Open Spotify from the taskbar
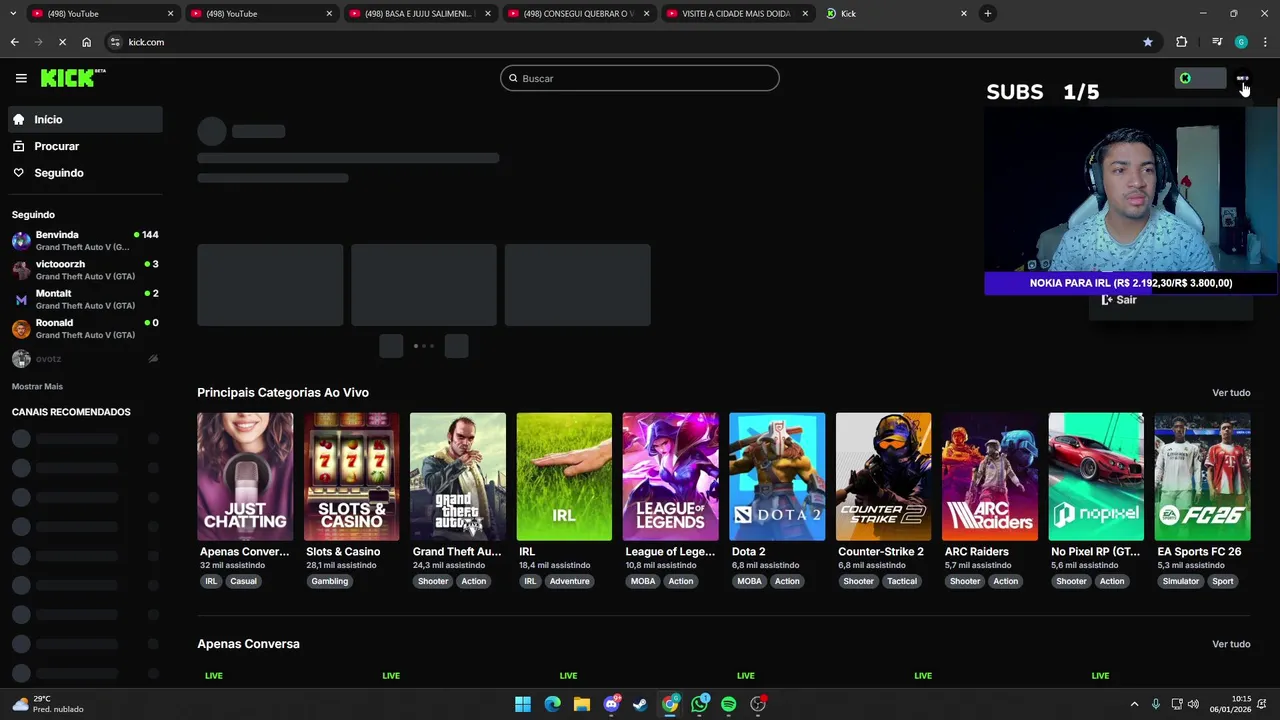This screenshot has width=1280, height=720. 728,705
